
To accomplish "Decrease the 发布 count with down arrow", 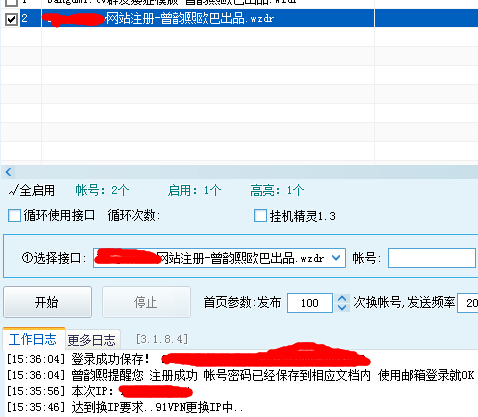I will (342, 307).
